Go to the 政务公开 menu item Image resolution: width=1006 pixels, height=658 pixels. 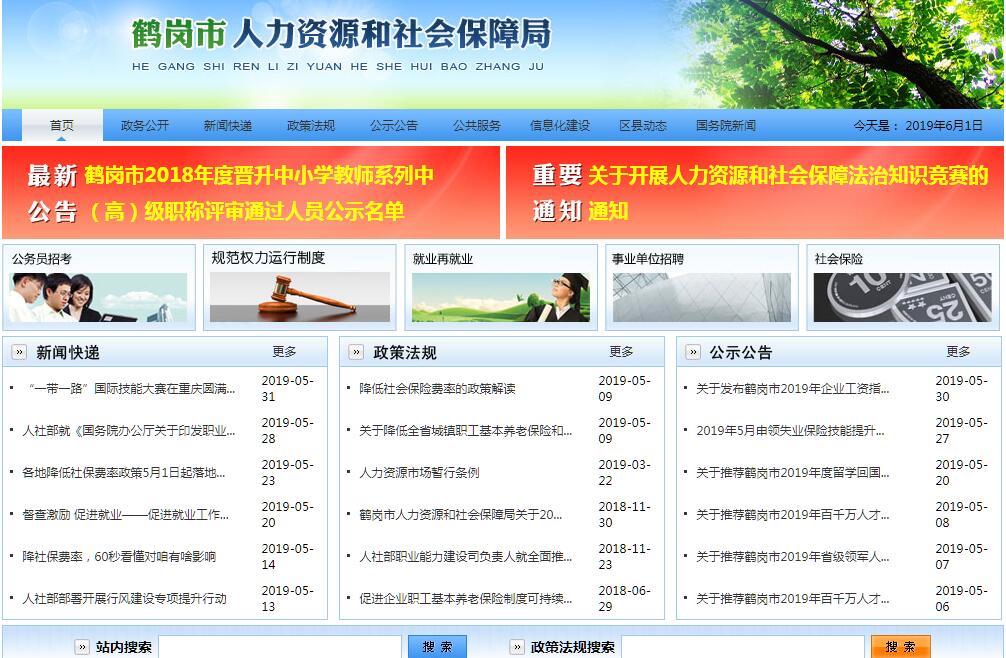[145, 126]
